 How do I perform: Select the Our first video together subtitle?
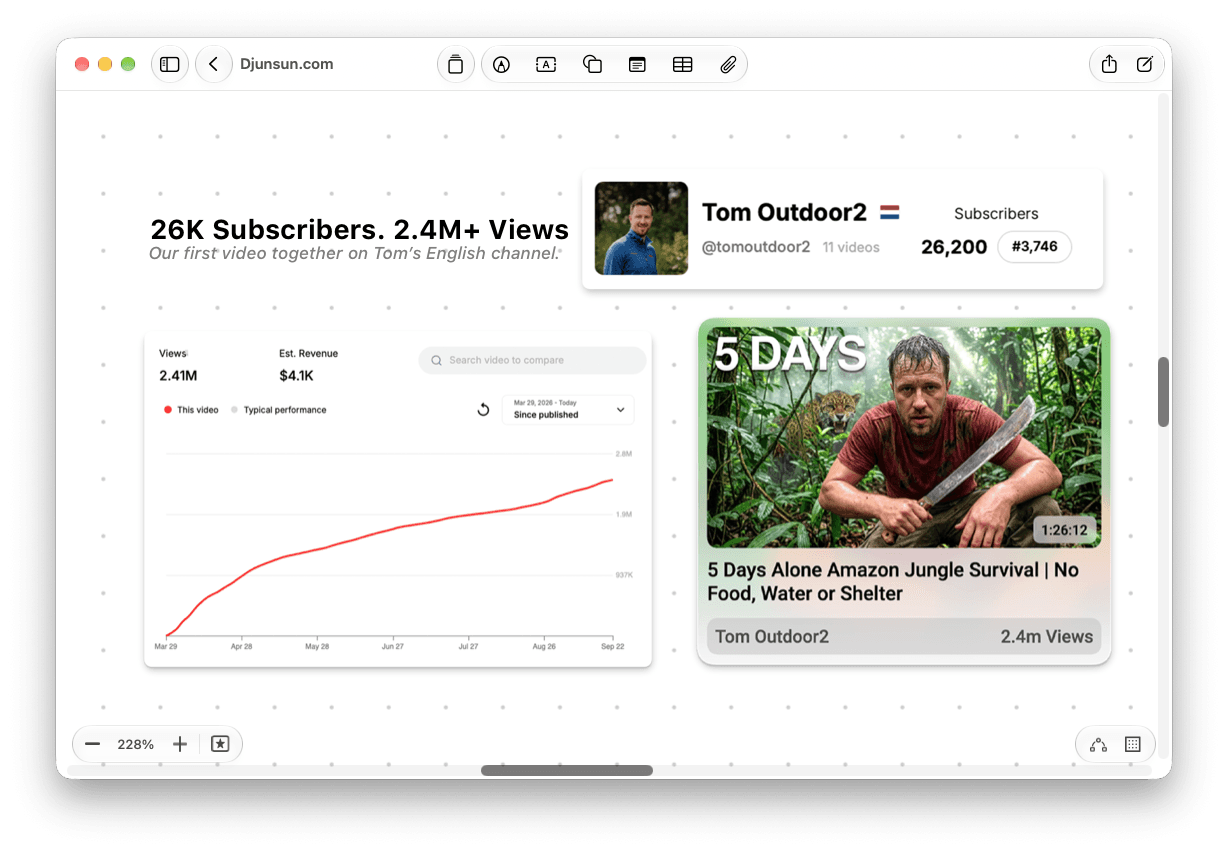353,253
